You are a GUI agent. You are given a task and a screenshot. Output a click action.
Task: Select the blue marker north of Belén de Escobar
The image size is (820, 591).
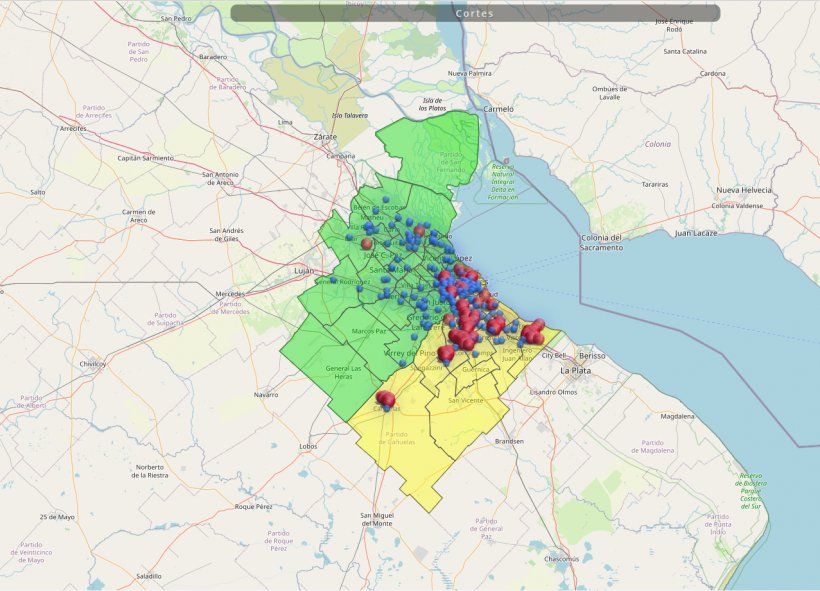385,199
